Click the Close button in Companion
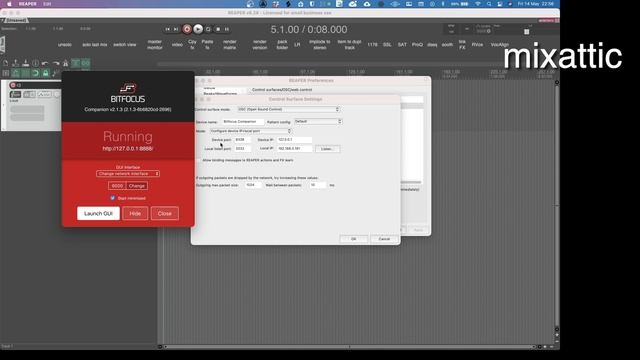640x360 pixels. (164, 213)
